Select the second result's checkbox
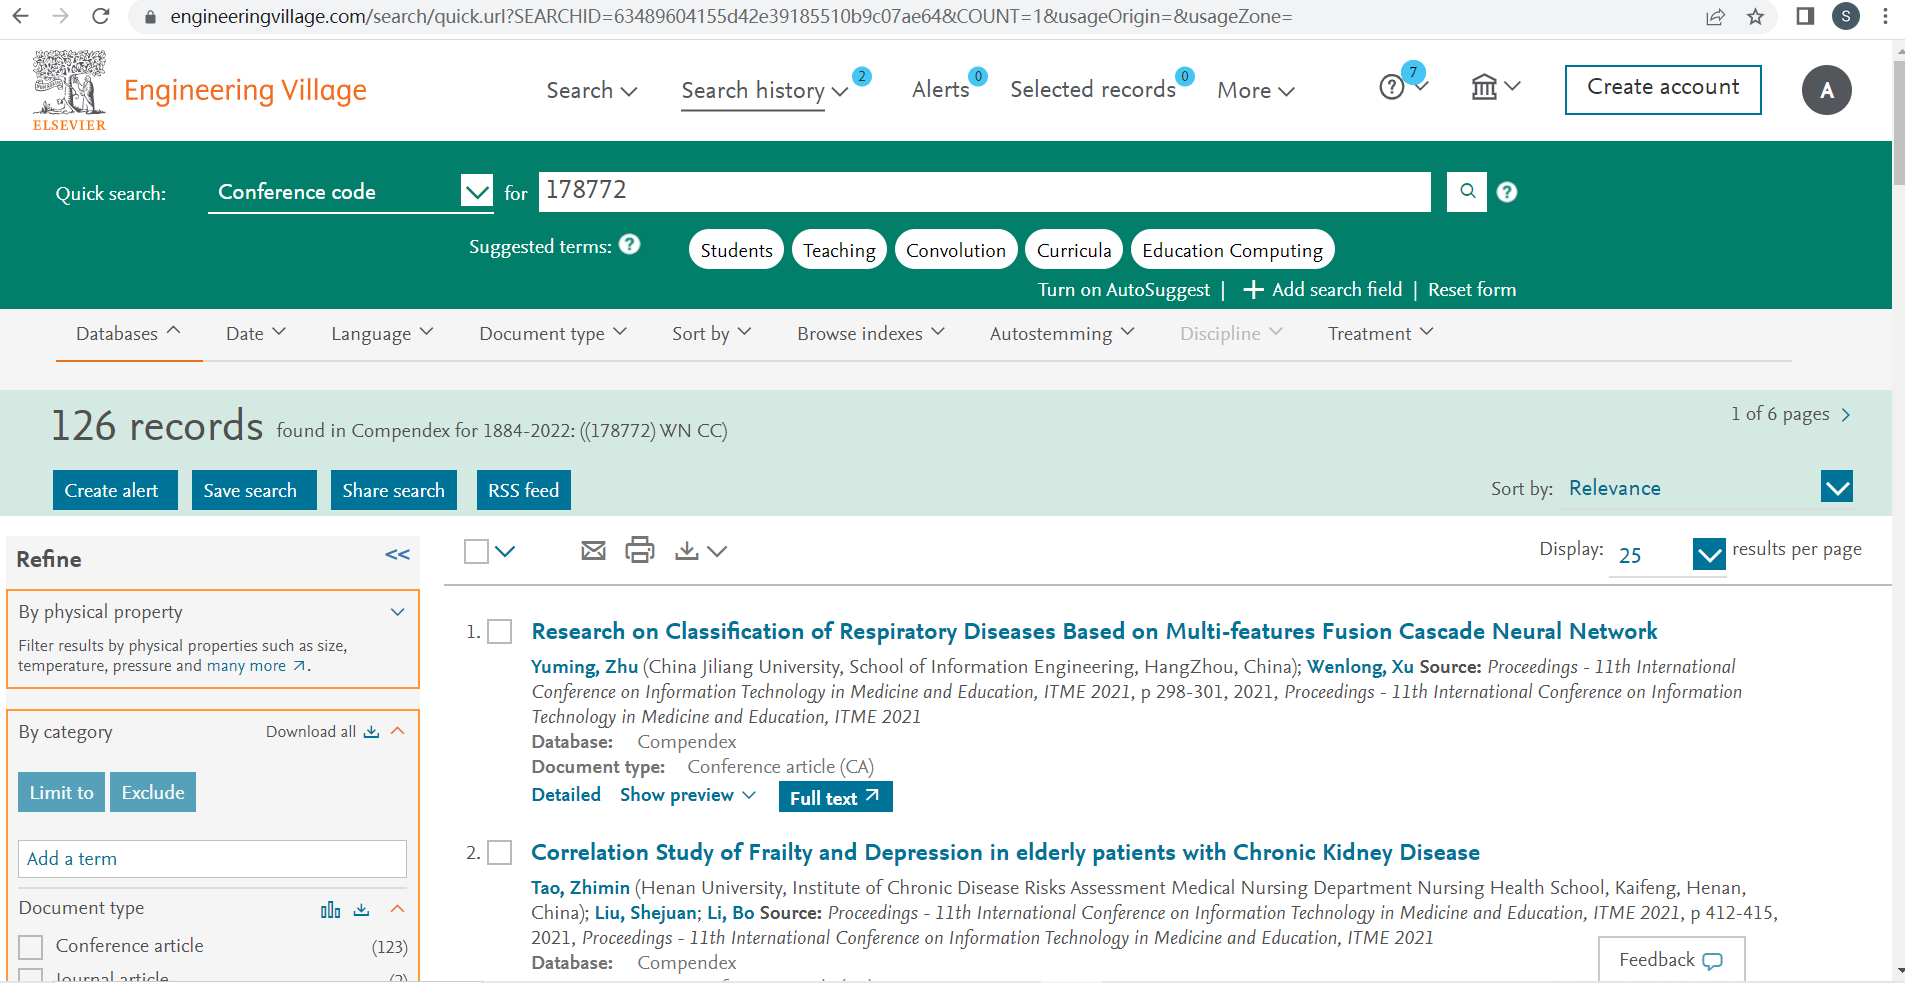The width and height of the screenshot is (1905, 983). 500,852
